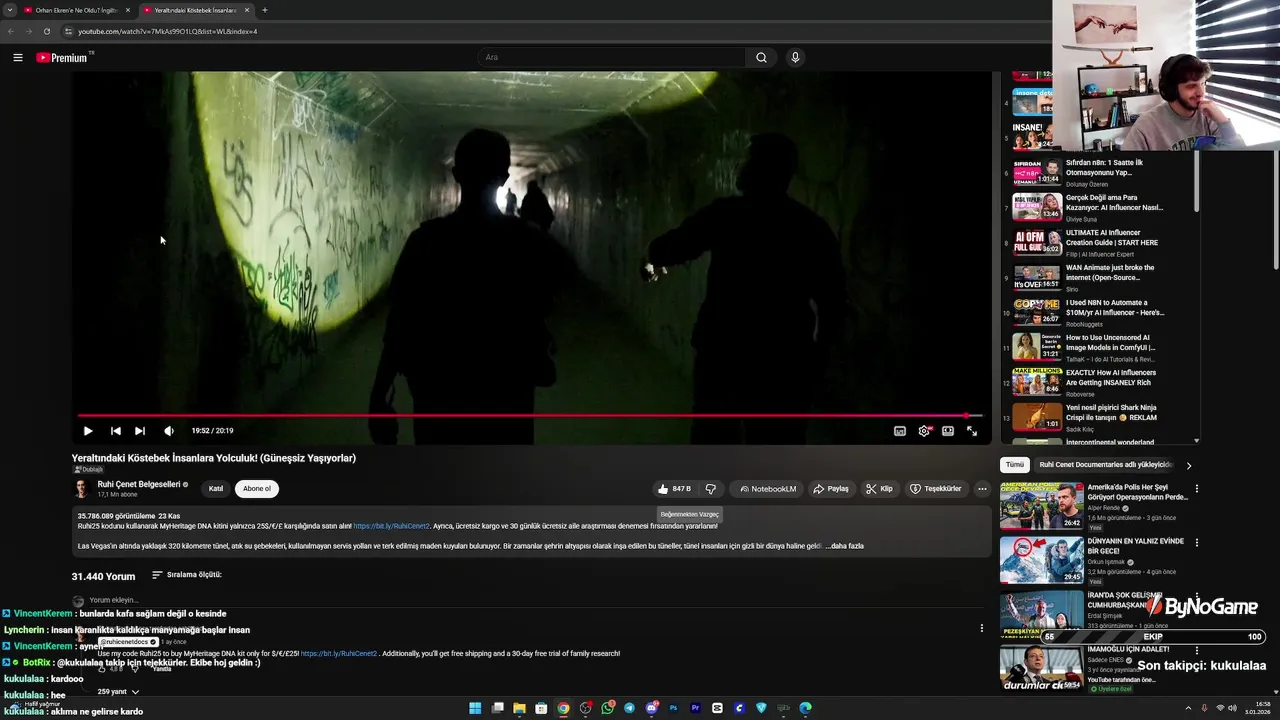Open player settings gear icon

tap(924, 431)
